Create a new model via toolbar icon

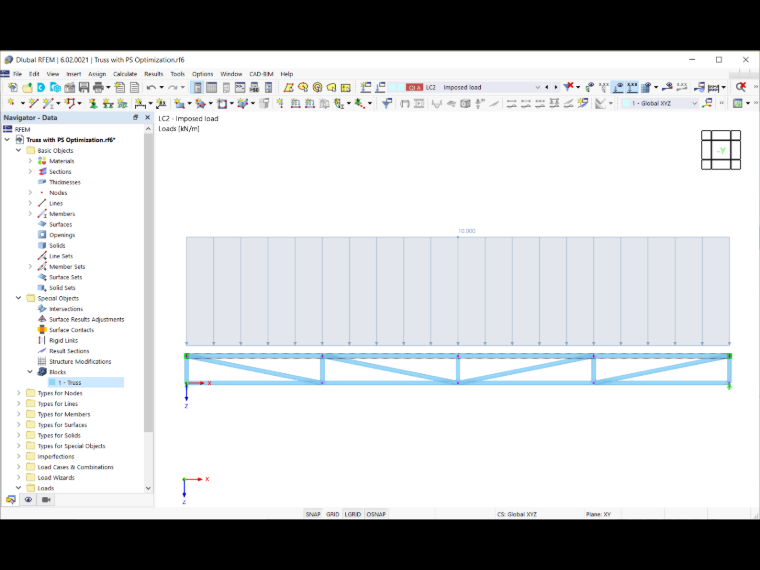pos(13,87)
